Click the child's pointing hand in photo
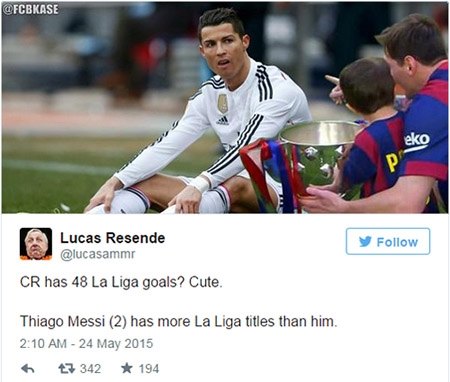Screen dimensions: 450x382 (334, 89)
